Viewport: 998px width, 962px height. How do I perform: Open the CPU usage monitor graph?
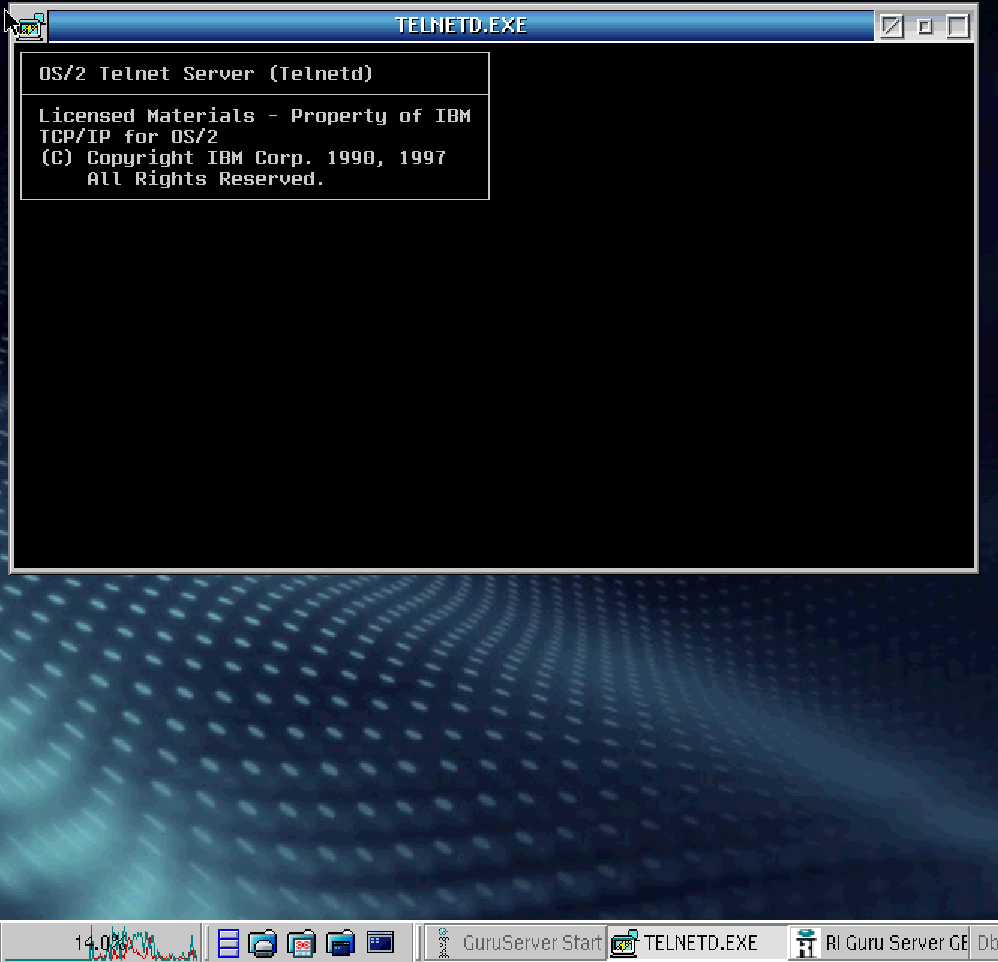[x=101, y=942]
